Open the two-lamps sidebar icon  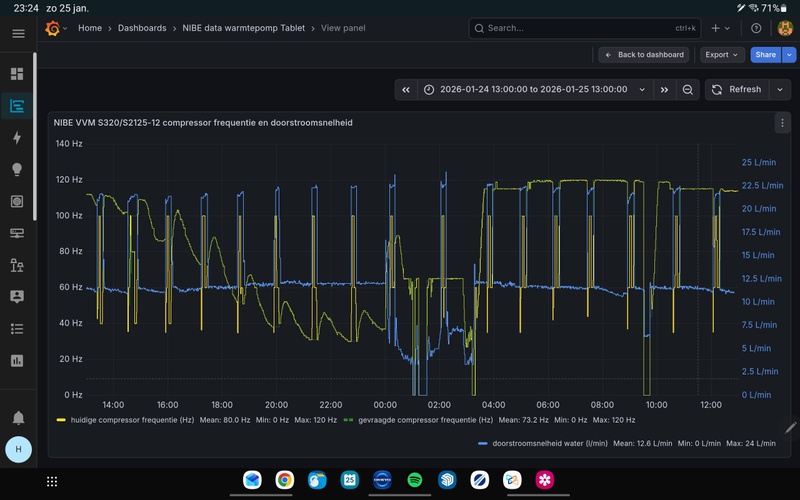click(17, 265)
